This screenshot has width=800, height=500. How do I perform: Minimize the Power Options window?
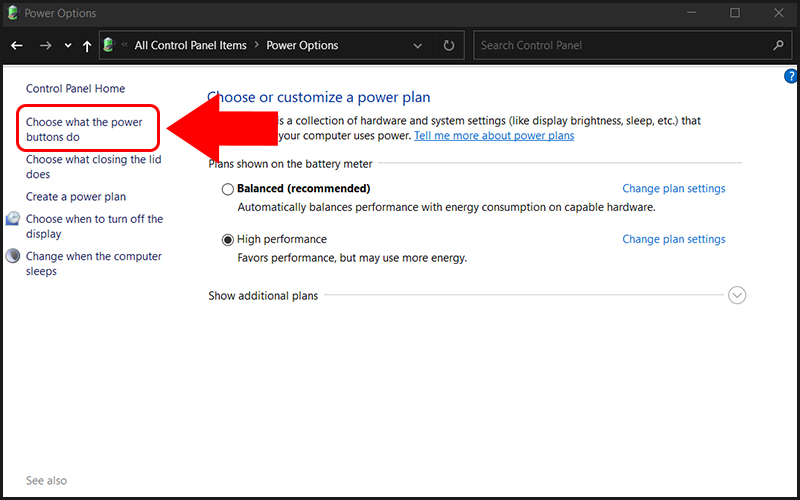(x=691, y=13)
